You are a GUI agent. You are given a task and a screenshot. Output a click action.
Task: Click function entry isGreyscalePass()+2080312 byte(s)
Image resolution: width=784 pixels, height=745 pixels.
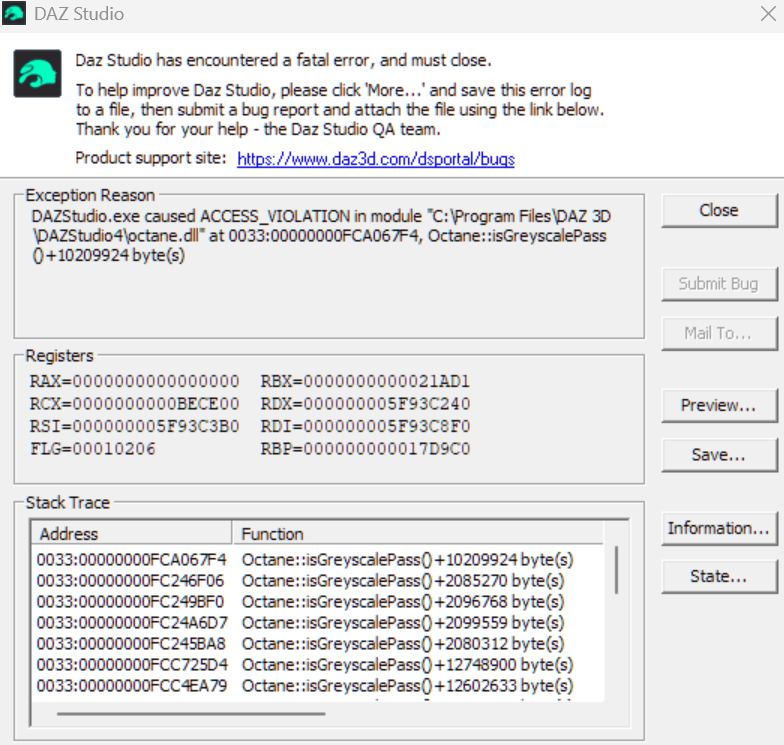[403, 644]
